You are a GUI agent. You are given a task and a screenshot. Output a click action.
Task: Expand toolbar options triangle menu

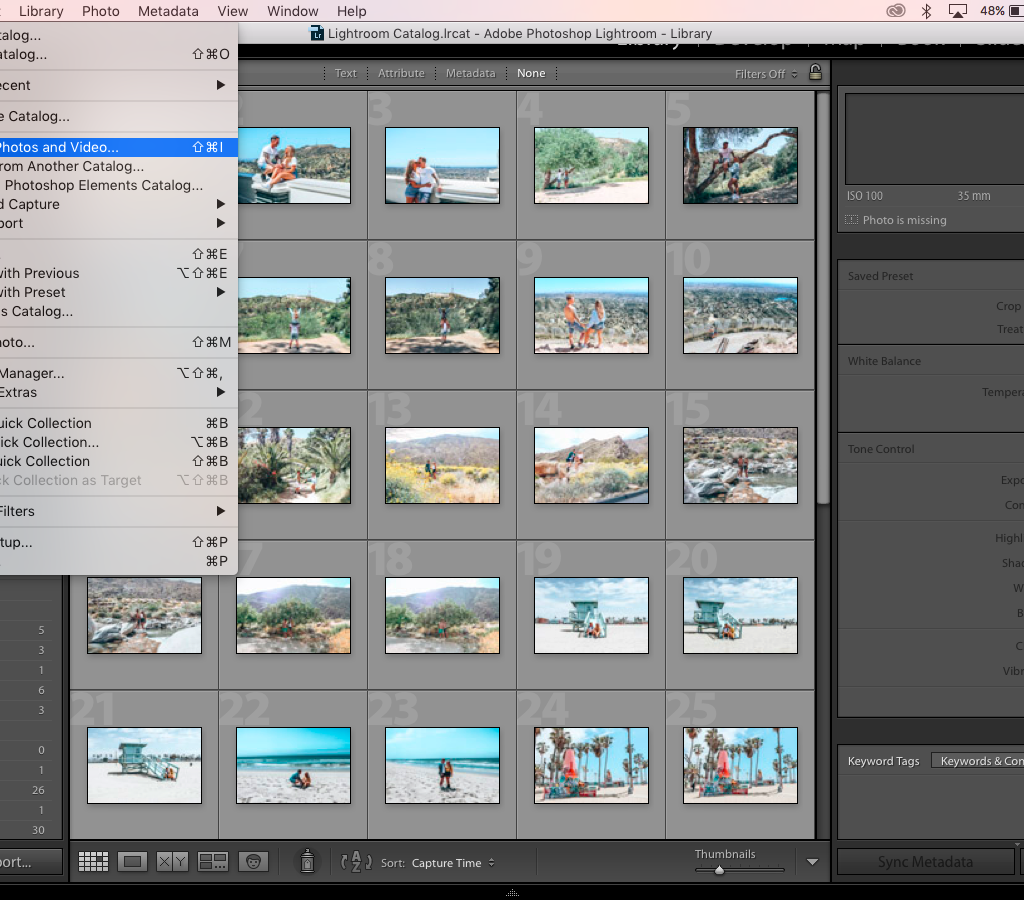(x=812, y=862)
